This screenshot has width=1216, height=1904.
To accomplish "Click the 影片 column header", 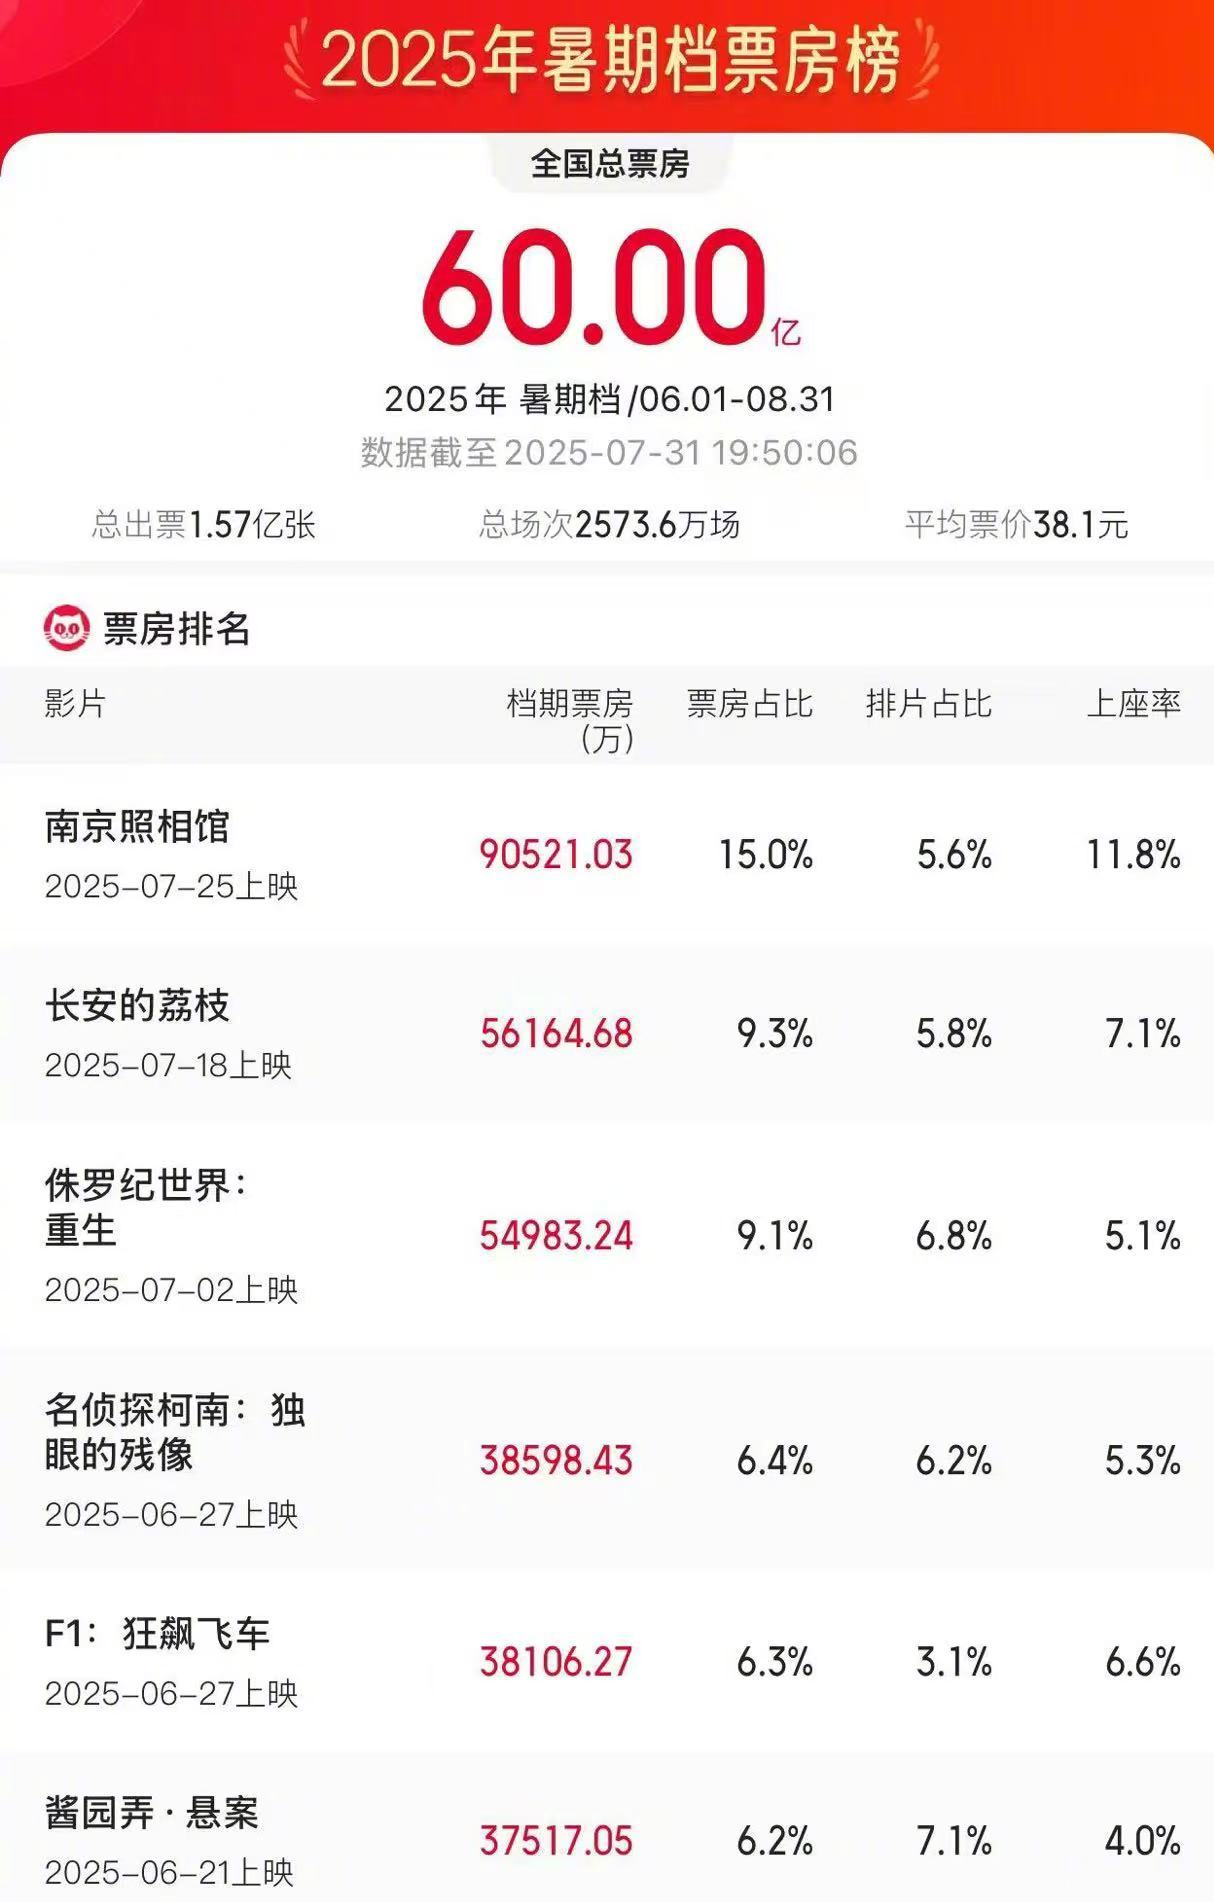I will click(x=75, y=704).
